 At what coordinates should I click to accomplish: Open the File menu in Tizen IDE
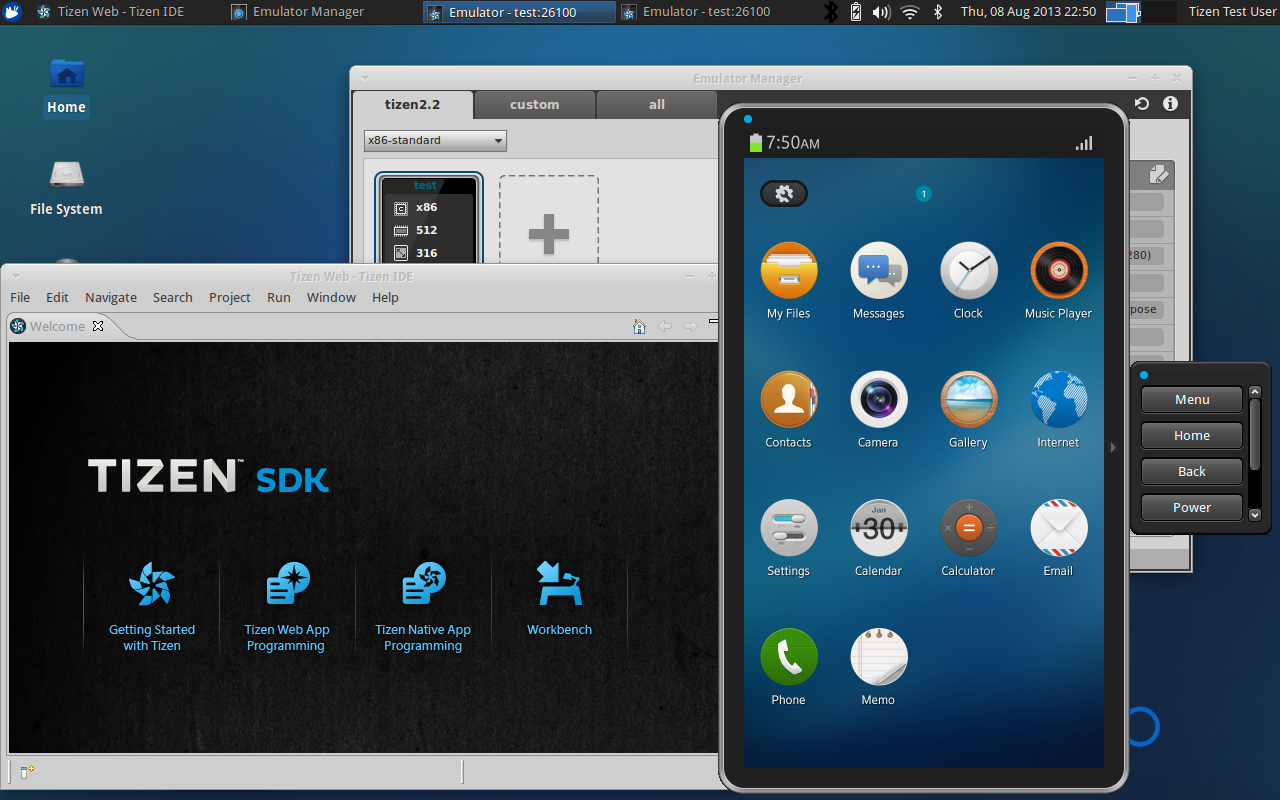click(x=20, y=297)
